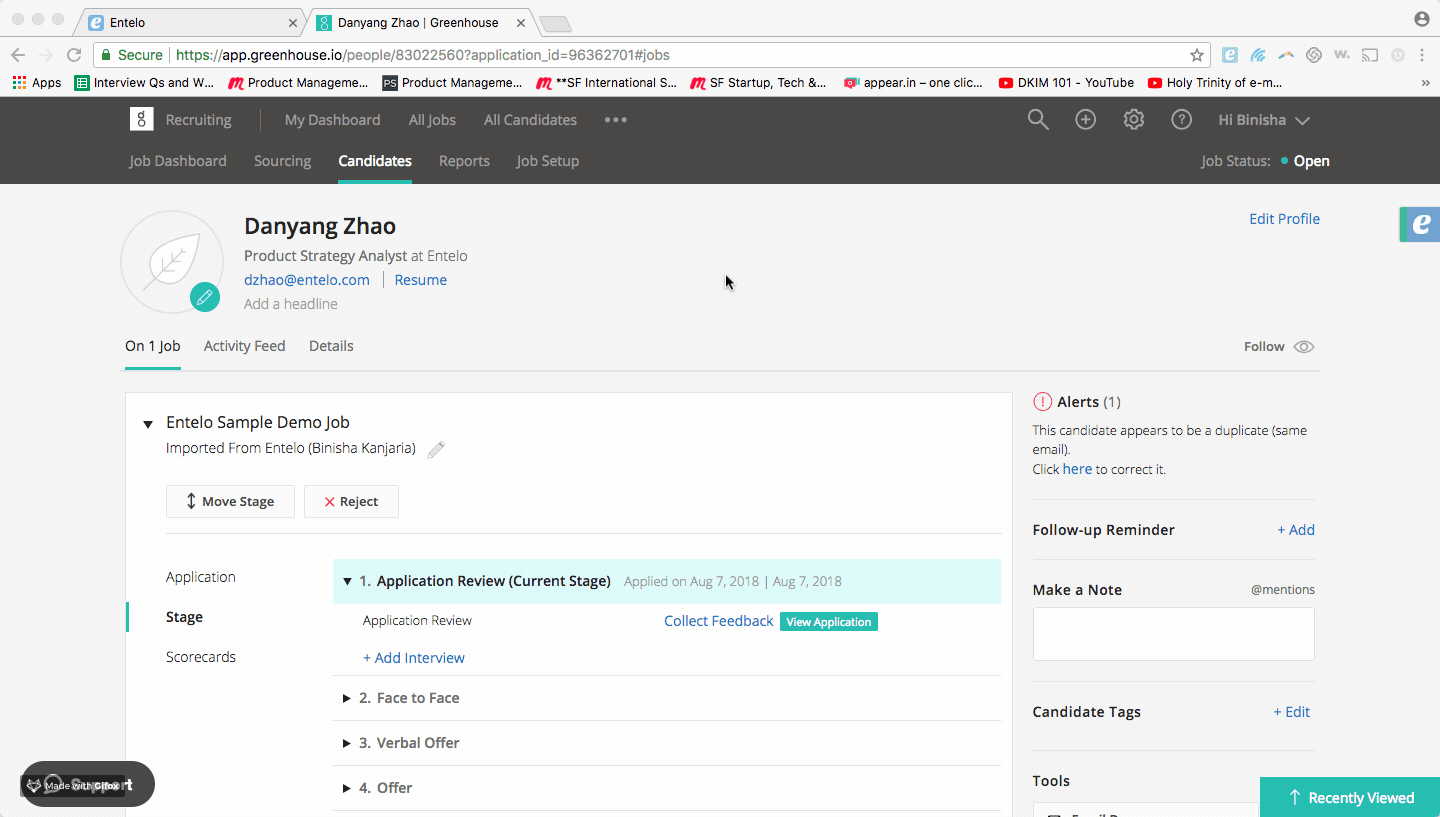Collapse the Entelo Sample Demo Job section

[148, 424]
